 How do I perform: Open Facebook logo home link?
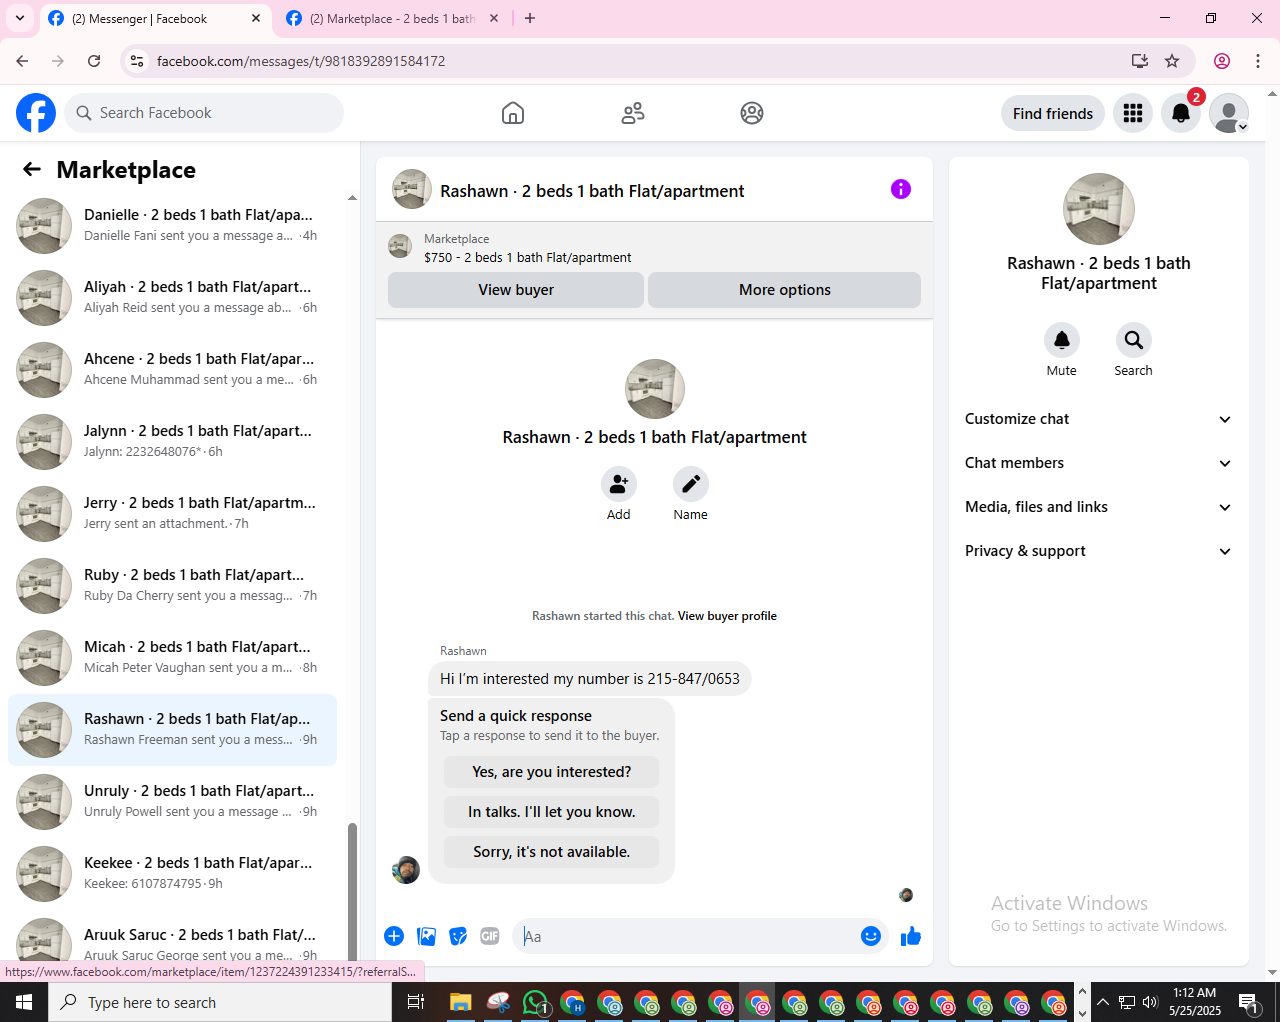tap(36, 113)
